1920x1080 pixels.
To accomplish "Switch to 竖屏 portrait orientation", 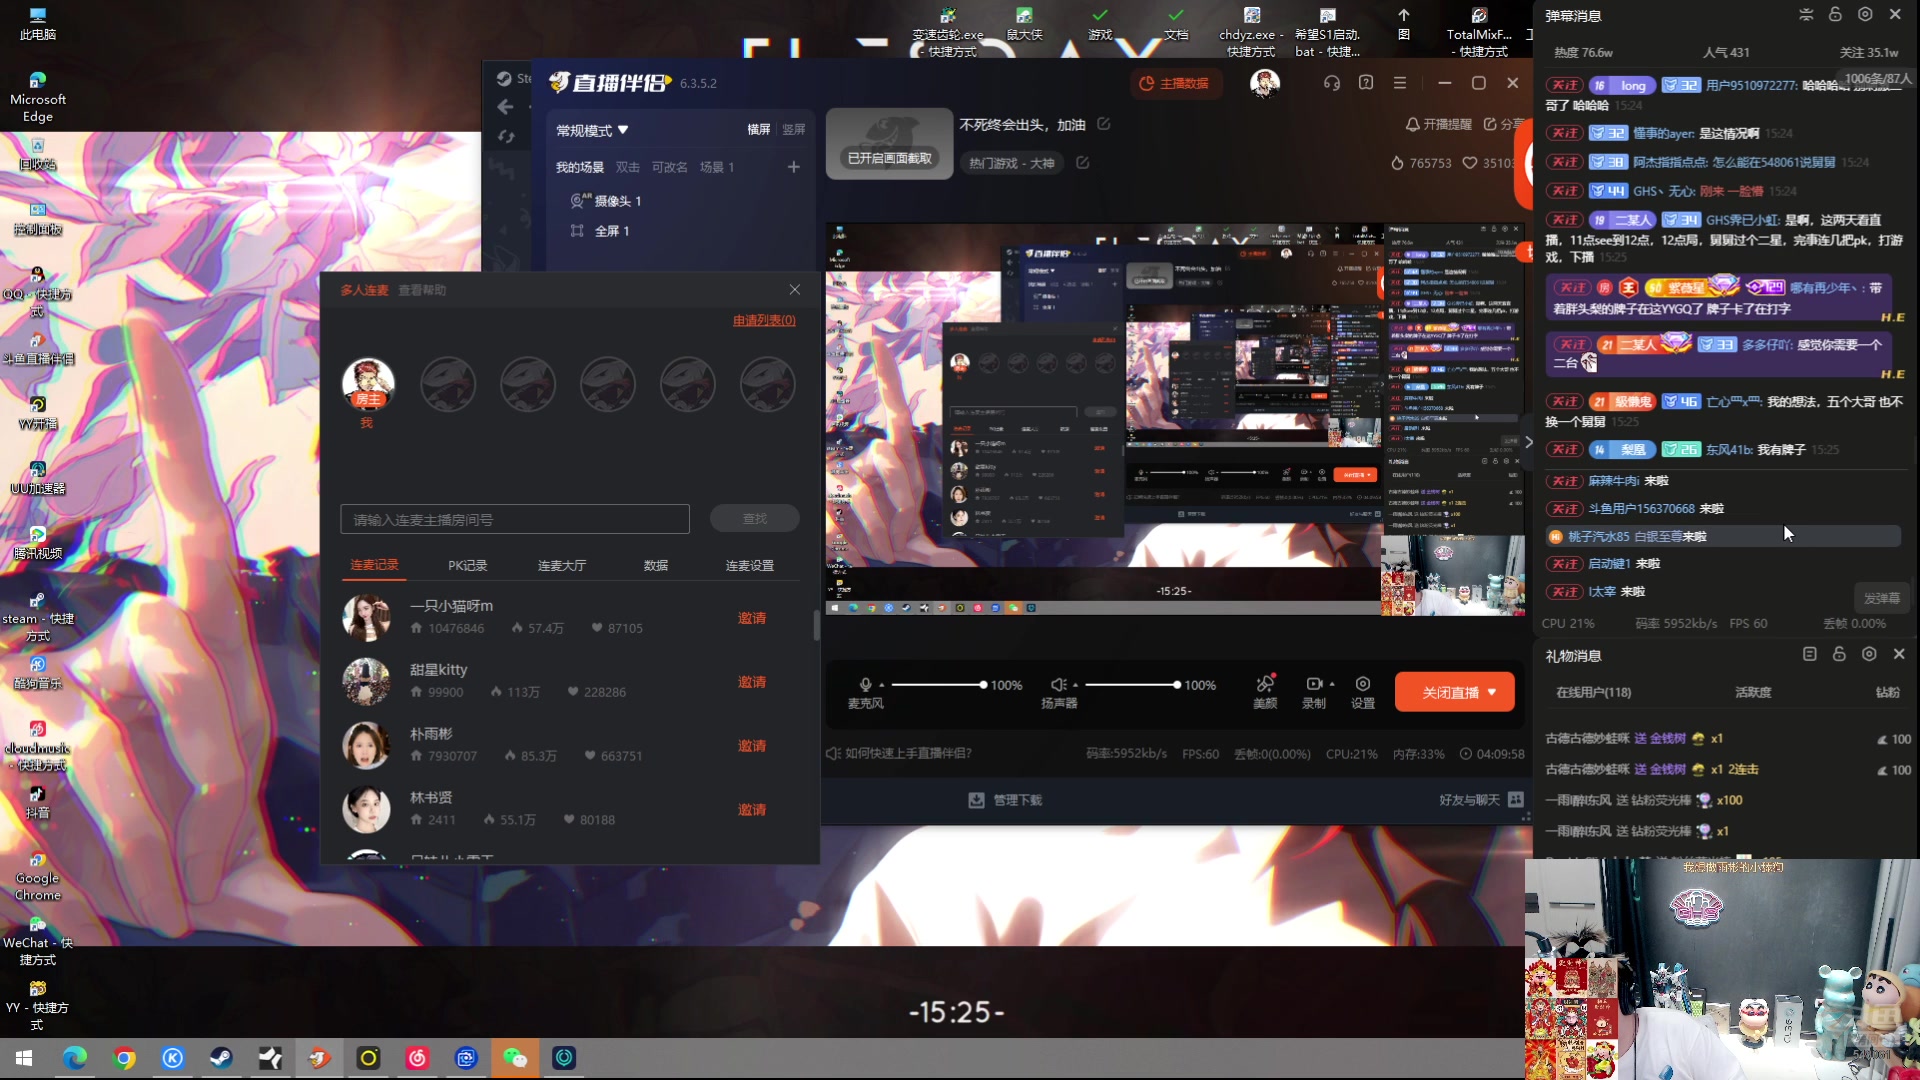I will [x=794, y=129].
